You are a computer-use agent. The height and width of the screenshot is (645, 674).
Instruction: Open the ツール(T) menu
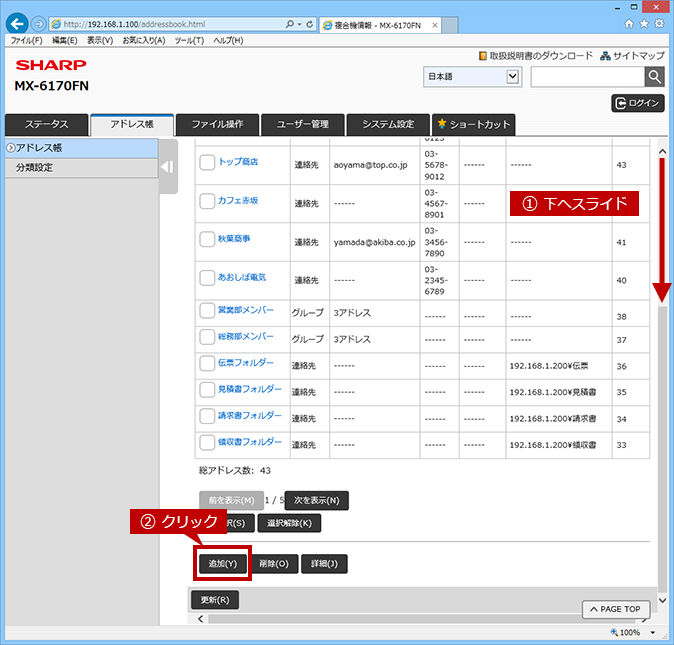coord(189,40)
